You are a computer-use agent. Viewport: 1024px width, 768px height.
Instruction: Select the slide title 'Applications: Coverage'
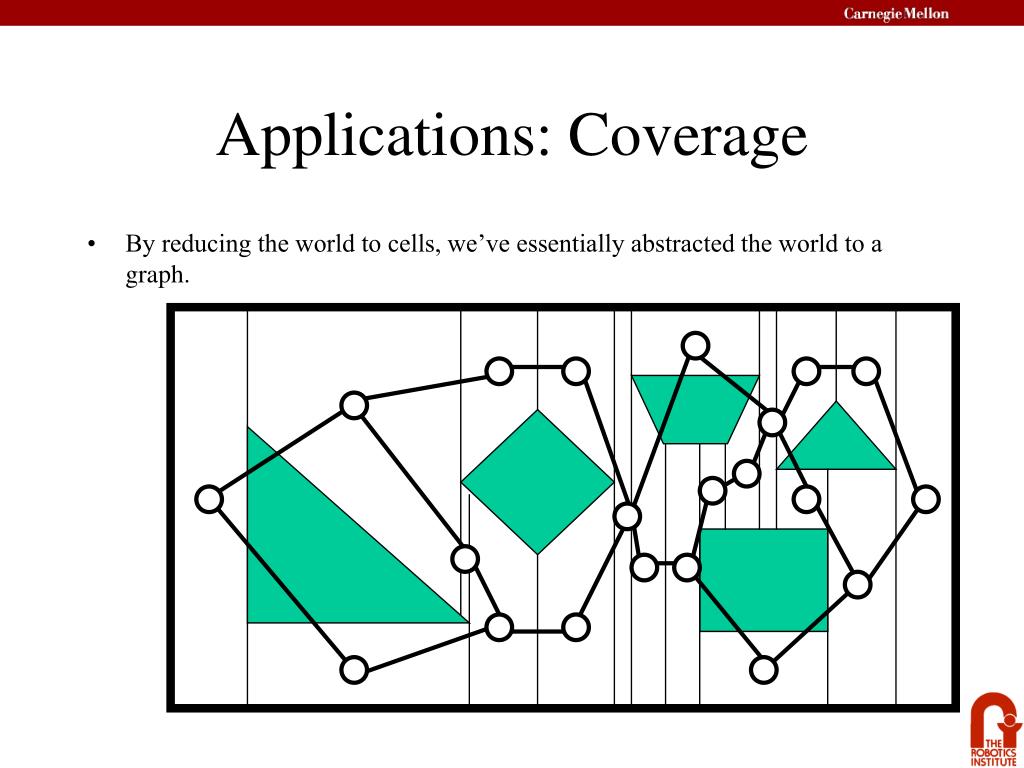click(512, 136)
